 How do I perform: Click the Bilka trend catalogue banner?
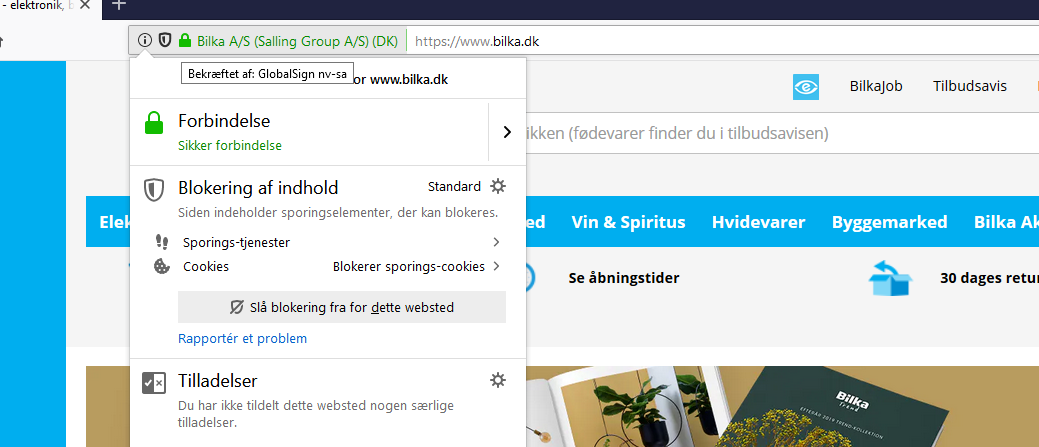pyautogui.click(x=782, y=406)
